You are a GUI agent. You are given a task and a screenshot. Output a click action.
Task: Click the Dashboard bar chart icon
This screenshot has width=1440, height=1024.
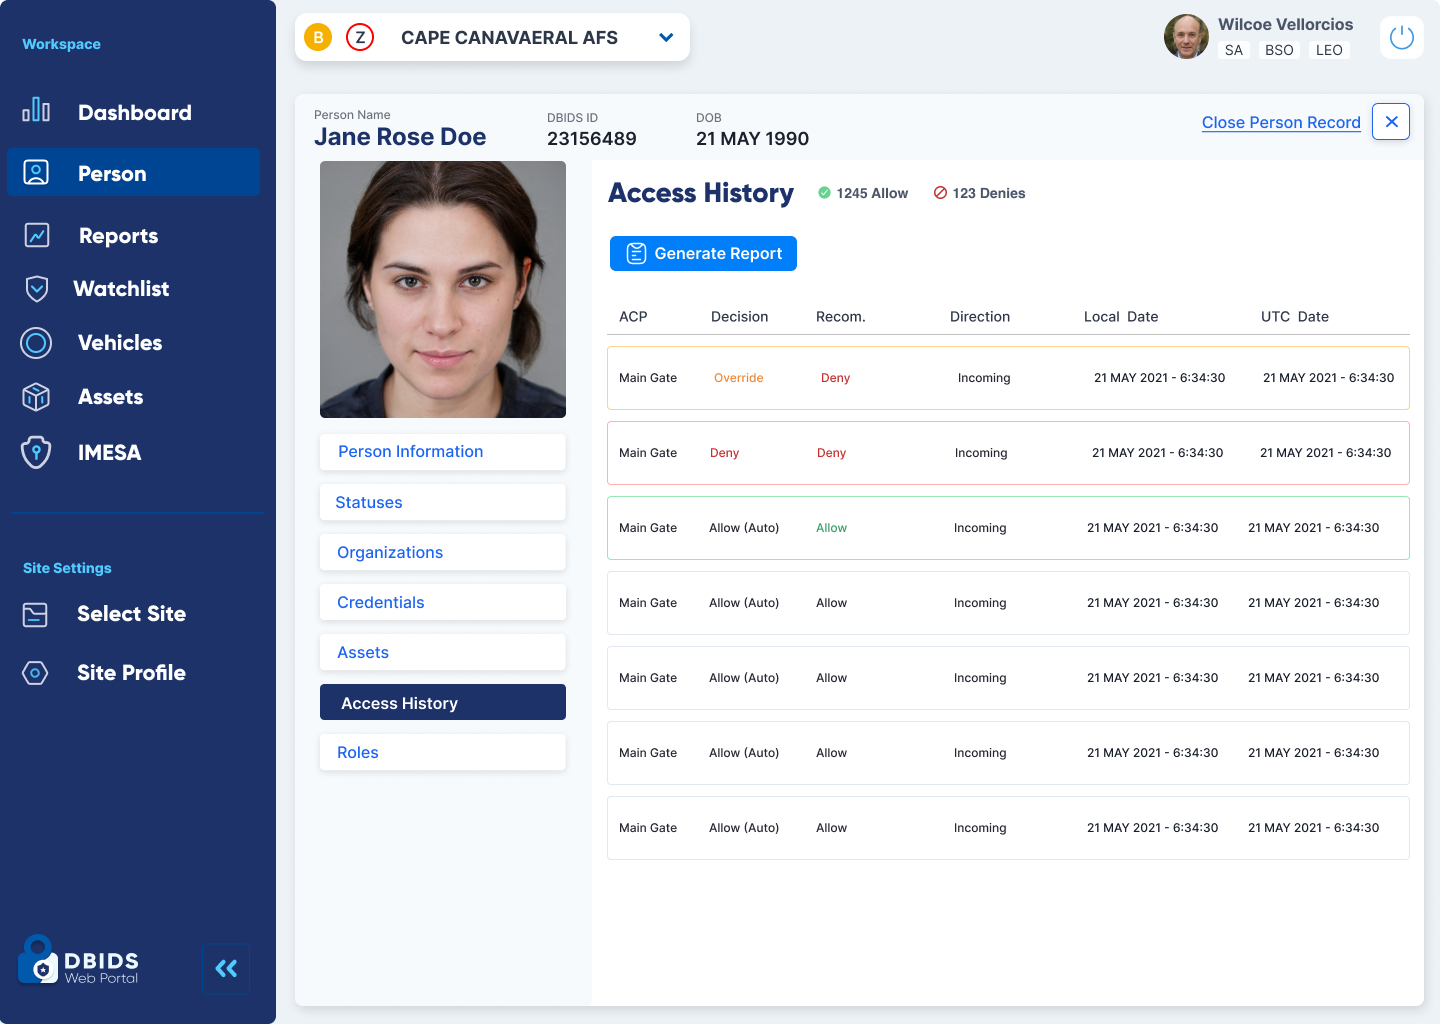click(36, 110)
